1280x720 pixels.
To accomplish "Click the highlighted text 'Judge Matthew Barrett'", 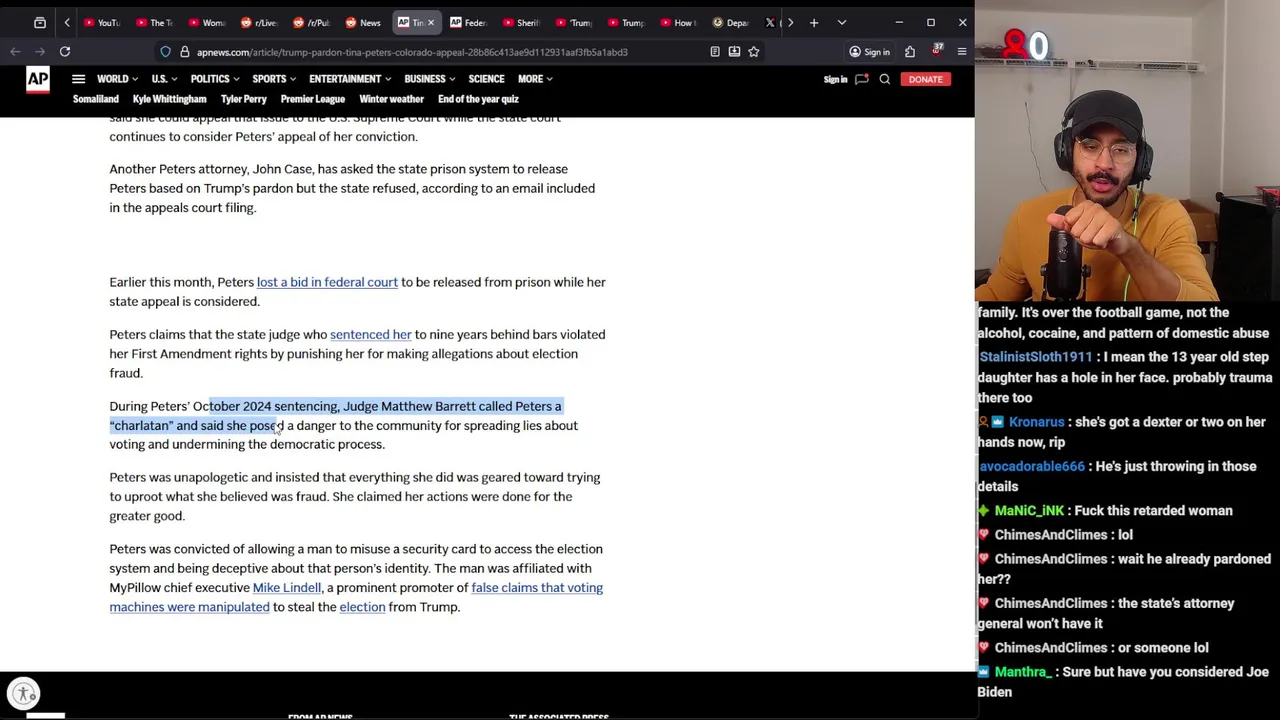I will pyautogui.click(x=409, y=406).
